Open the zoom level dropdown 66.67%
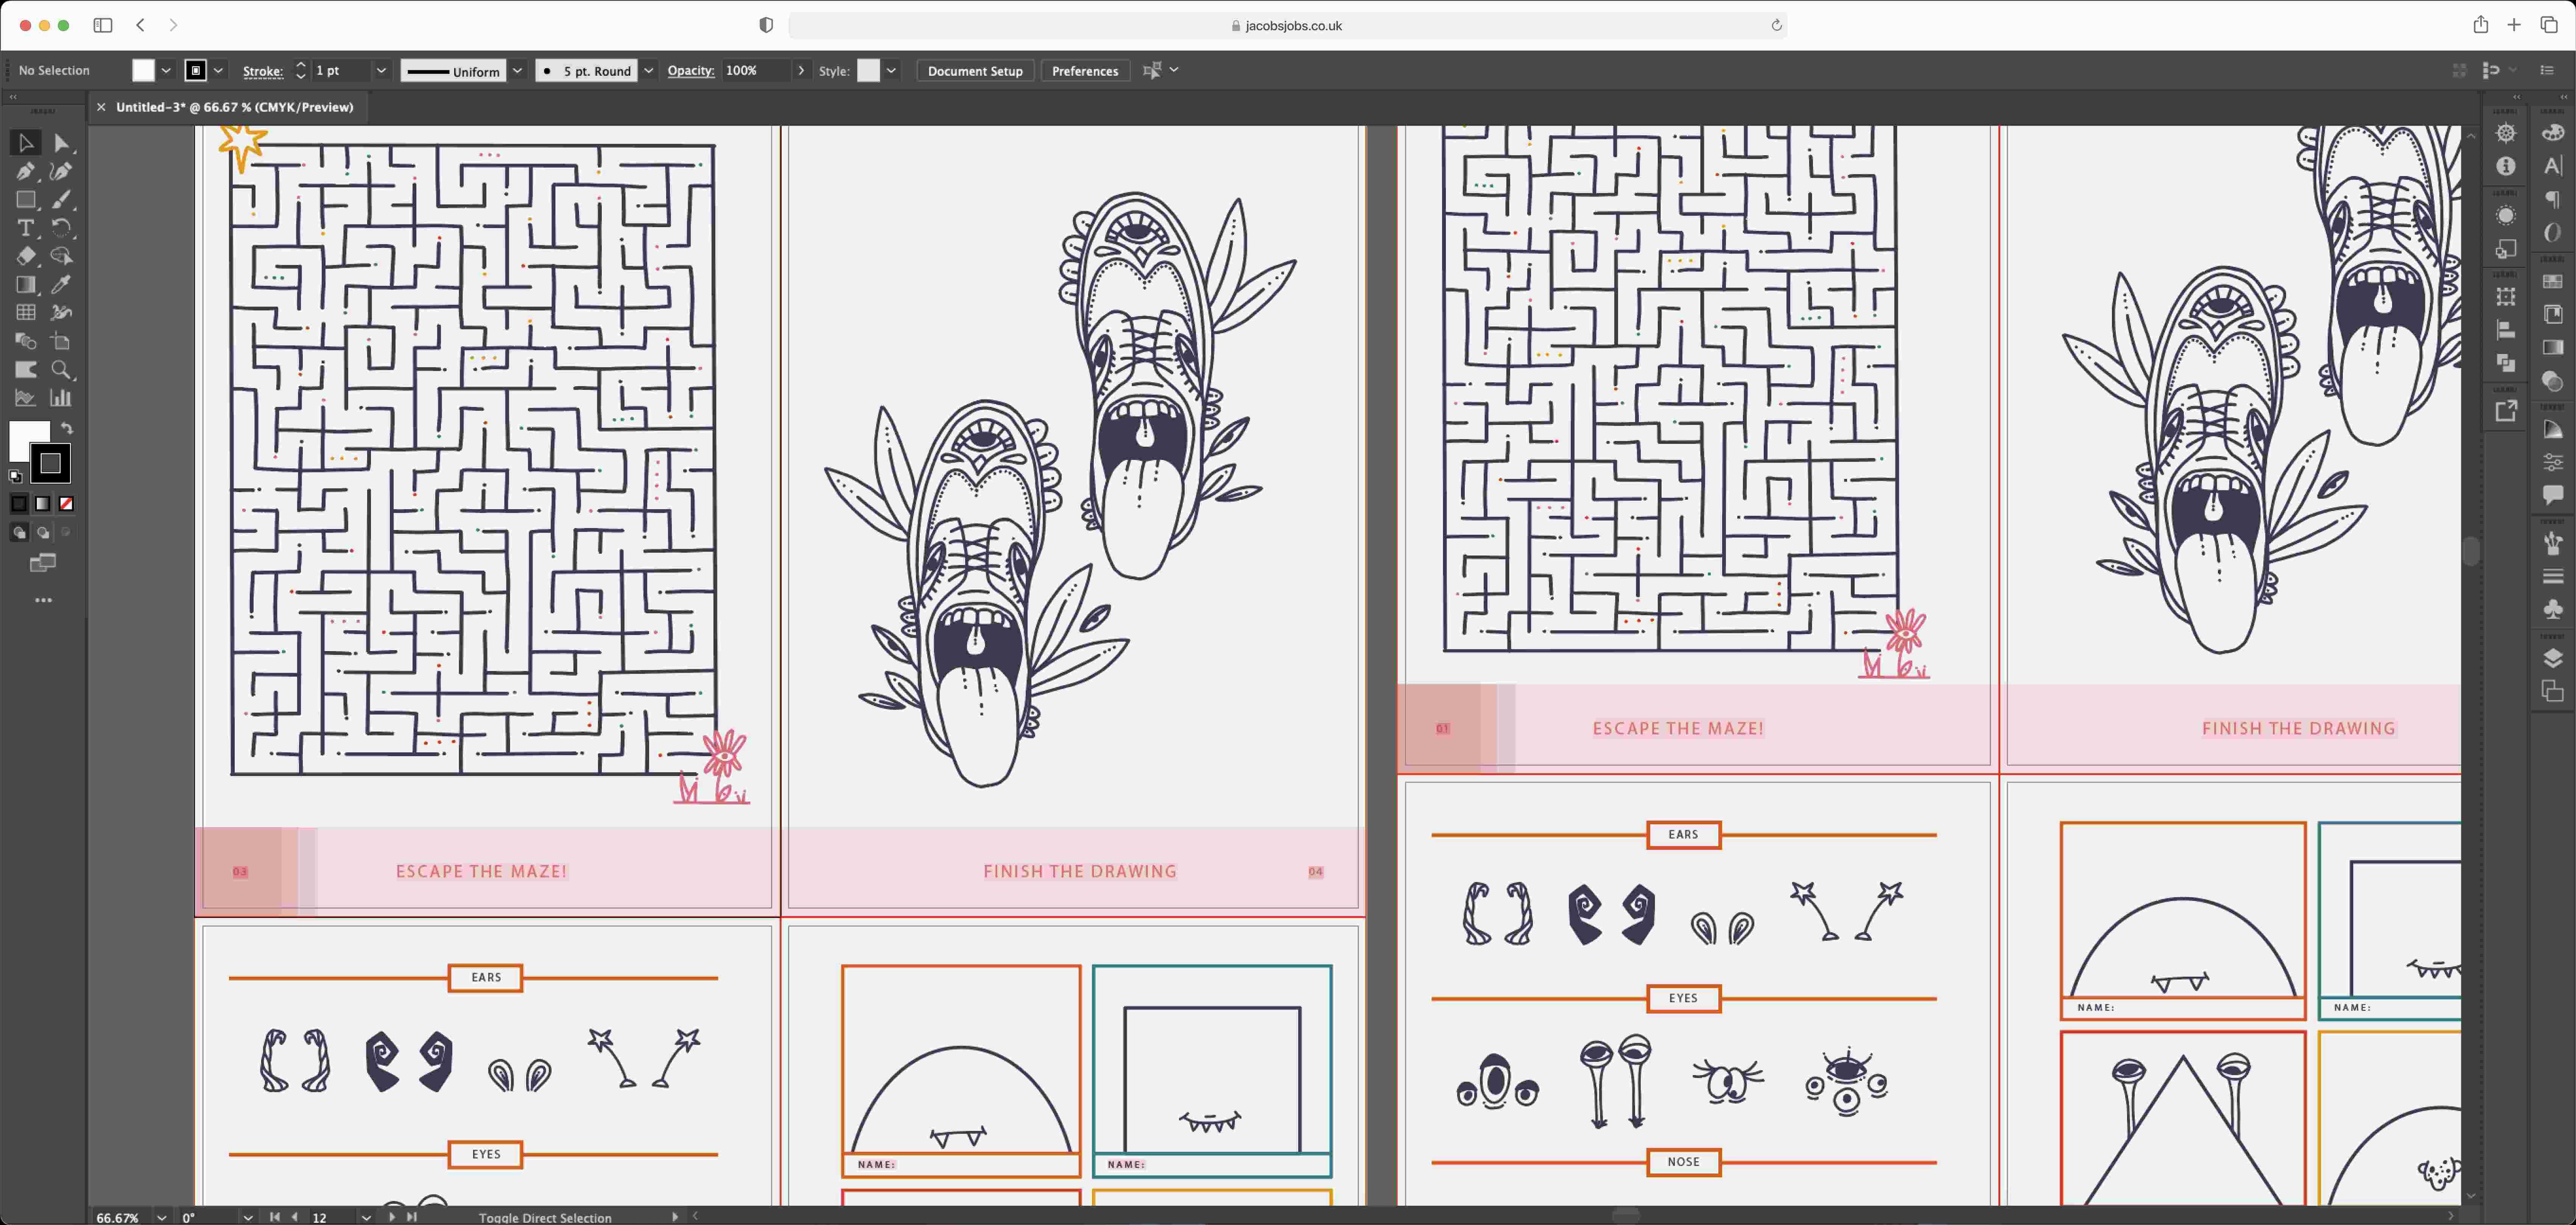 [161, 1217]
